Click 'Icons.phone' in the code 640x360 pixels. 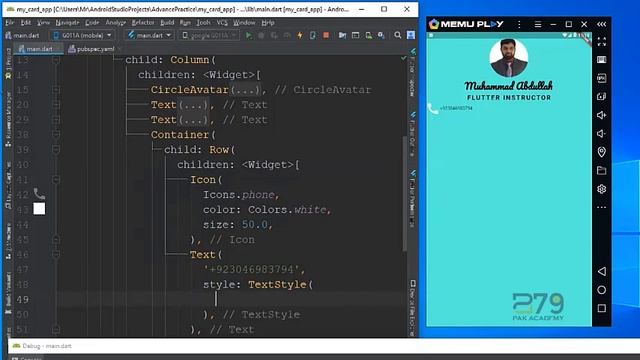(239, 195)
